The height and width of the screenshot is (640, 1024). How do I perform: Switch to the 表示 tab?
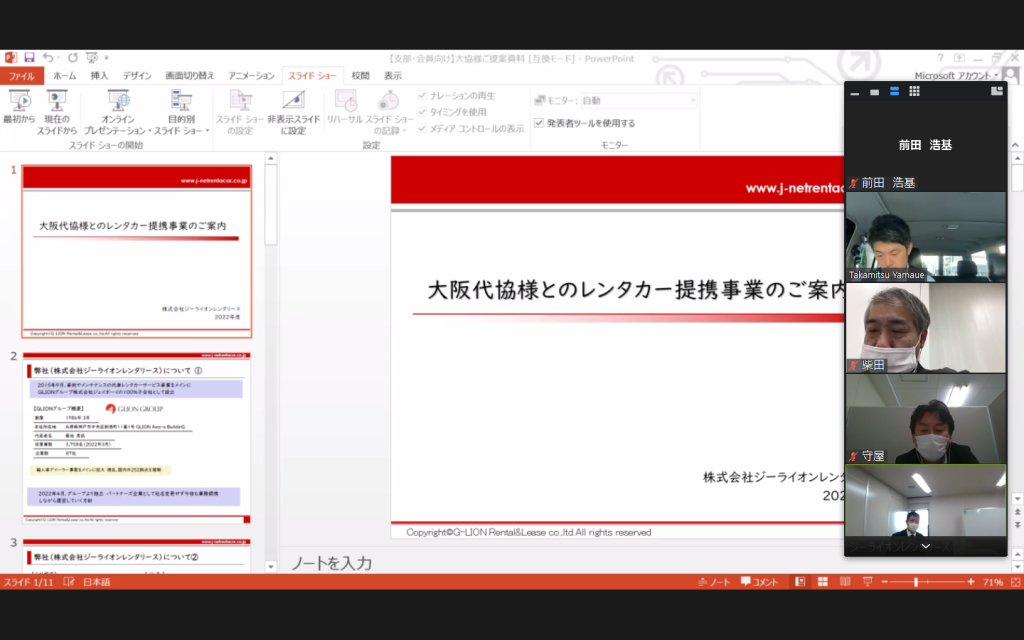point(392,76)
